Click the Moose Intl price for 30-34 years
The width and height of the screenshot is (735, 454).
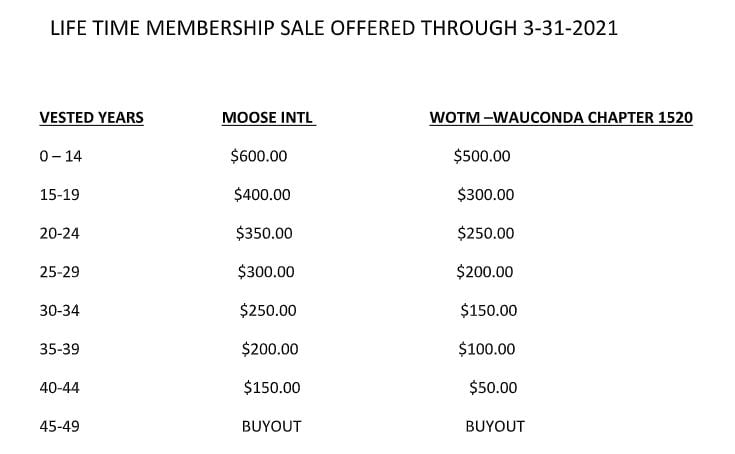point(268,311)
